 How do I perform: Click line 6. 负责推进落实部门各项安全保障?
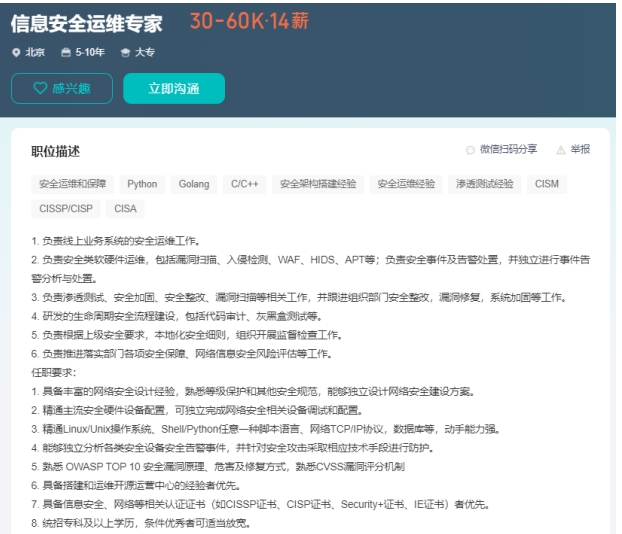(x=182, y=354)
